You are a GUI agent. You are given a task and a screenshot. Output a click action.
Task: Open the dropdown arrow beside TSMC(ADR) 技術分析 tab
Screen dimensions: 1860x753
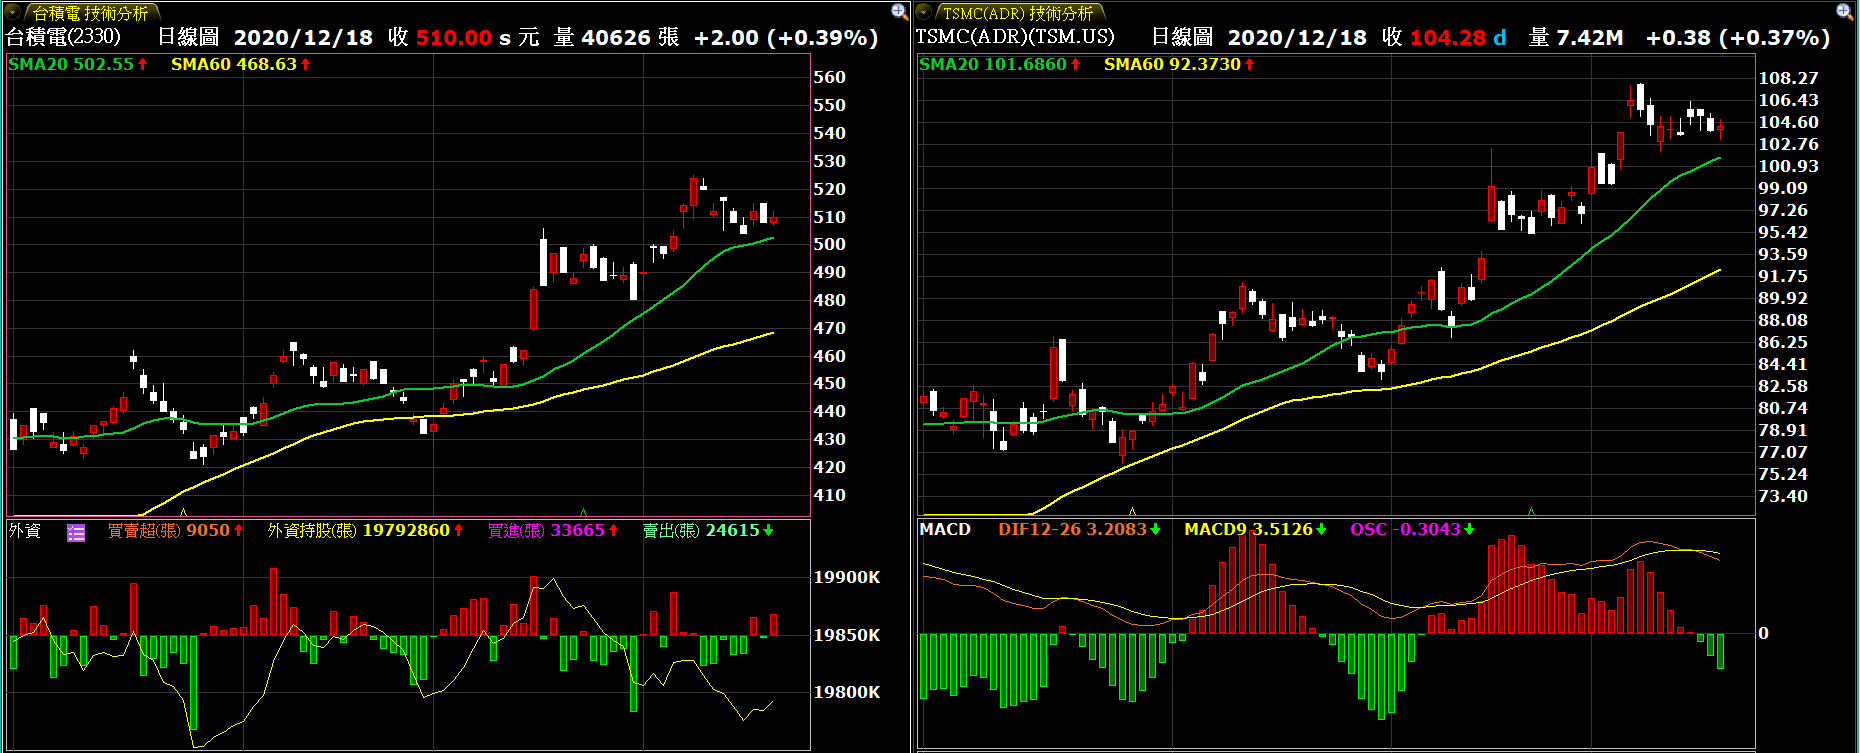[924, 12]
